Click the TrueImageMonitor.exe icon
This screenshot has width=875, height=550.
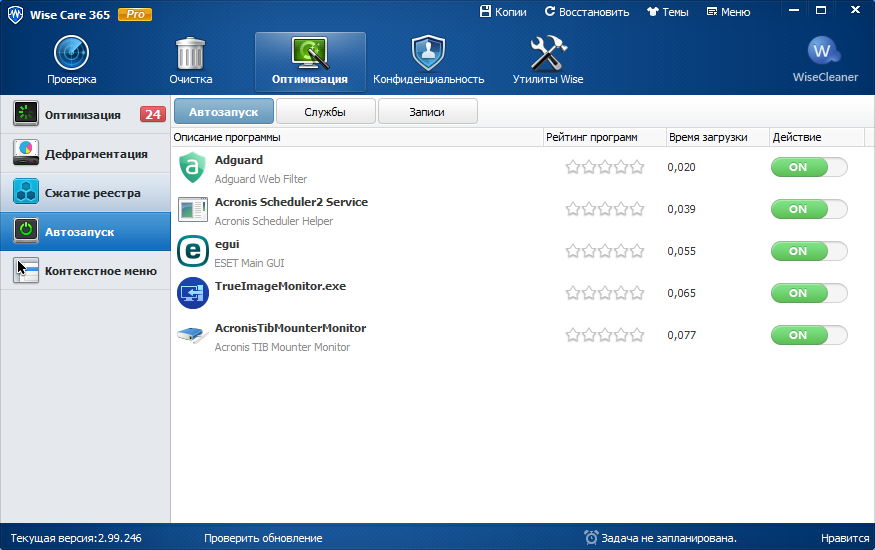point(193,293)
